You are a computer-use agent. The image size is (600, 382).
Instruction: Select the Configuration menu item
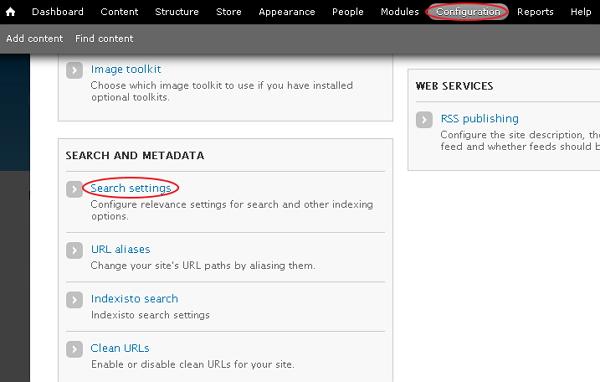pyautogui.click(x=468, y=12)
